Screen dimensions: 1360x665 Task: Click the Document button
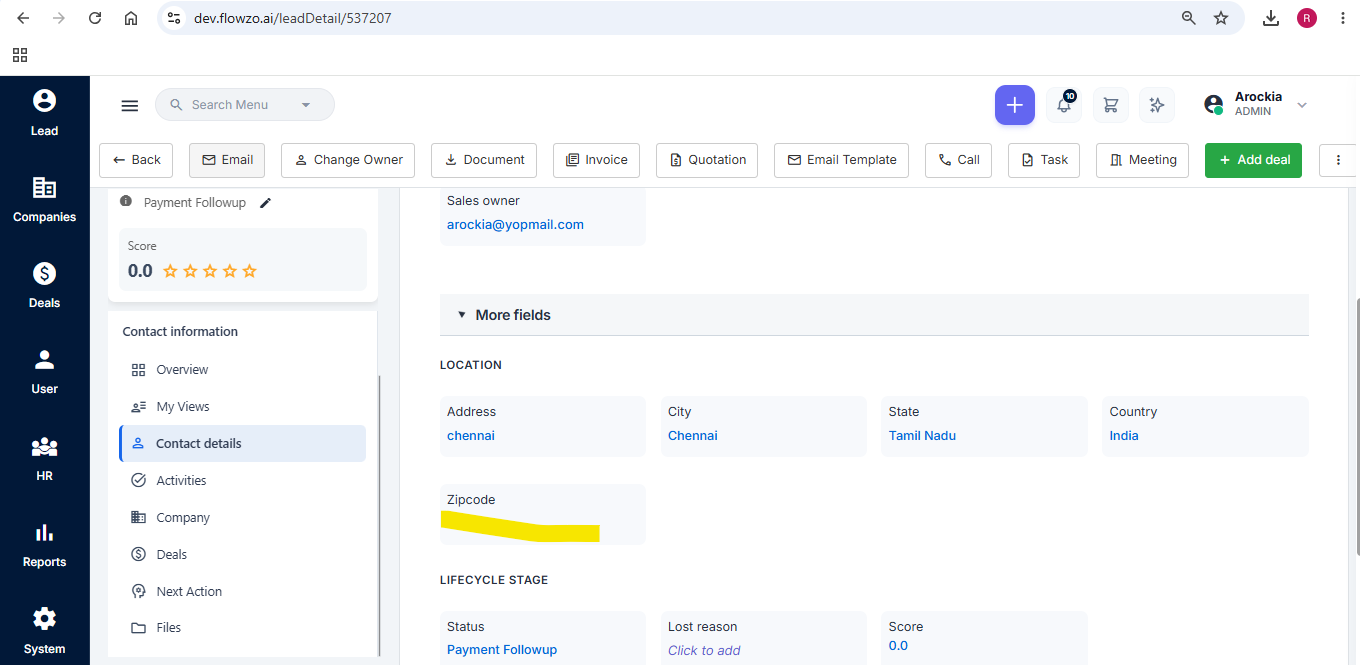tap(484, 160)
